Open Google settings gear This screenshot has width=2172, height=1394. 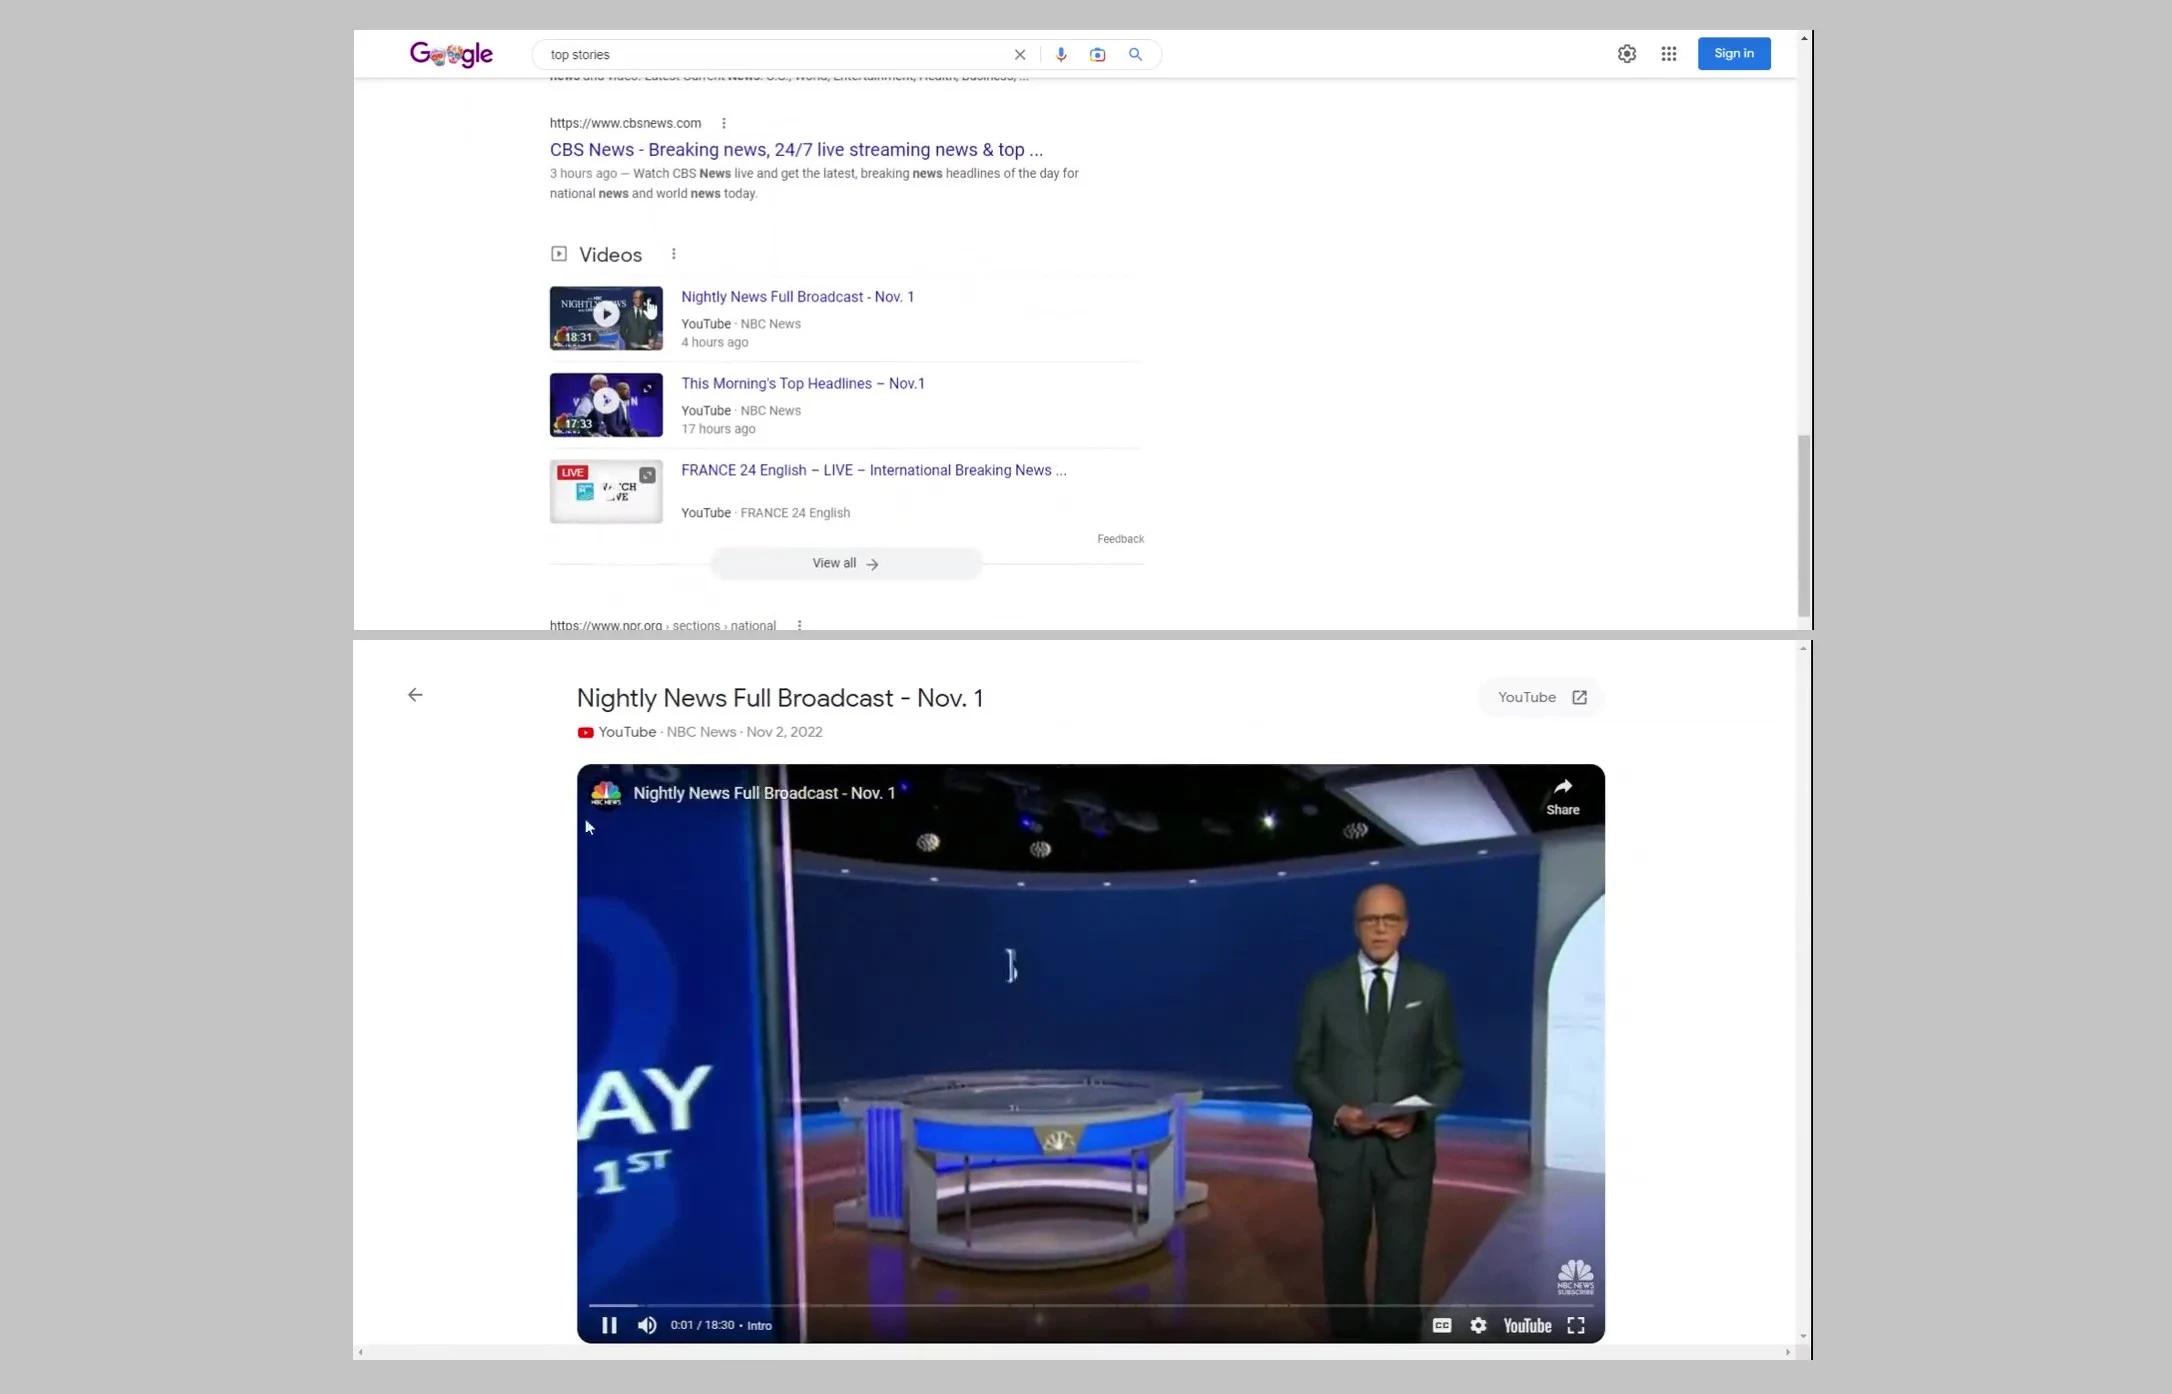1627,54
